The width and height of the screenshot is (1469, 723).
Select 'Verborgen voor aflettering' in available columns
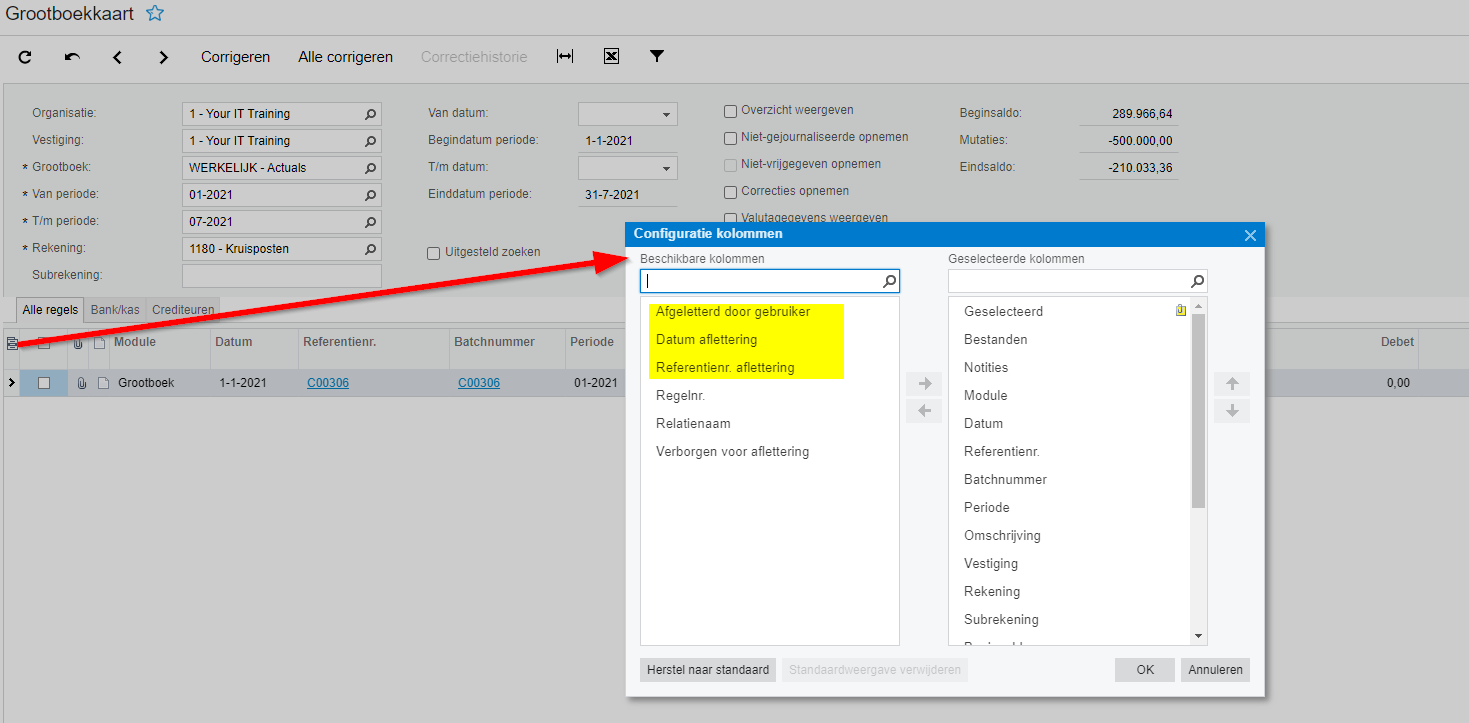770,452
